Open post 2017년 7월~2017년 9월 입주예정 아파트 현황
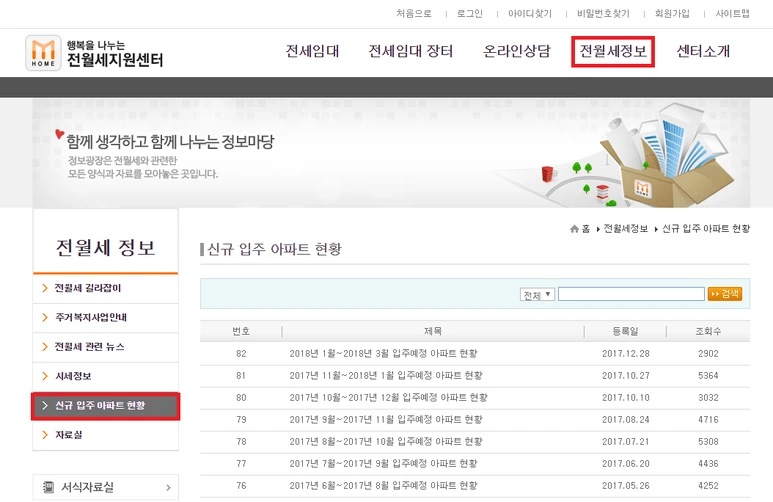The image size is (773, 502). coord(384,464)
